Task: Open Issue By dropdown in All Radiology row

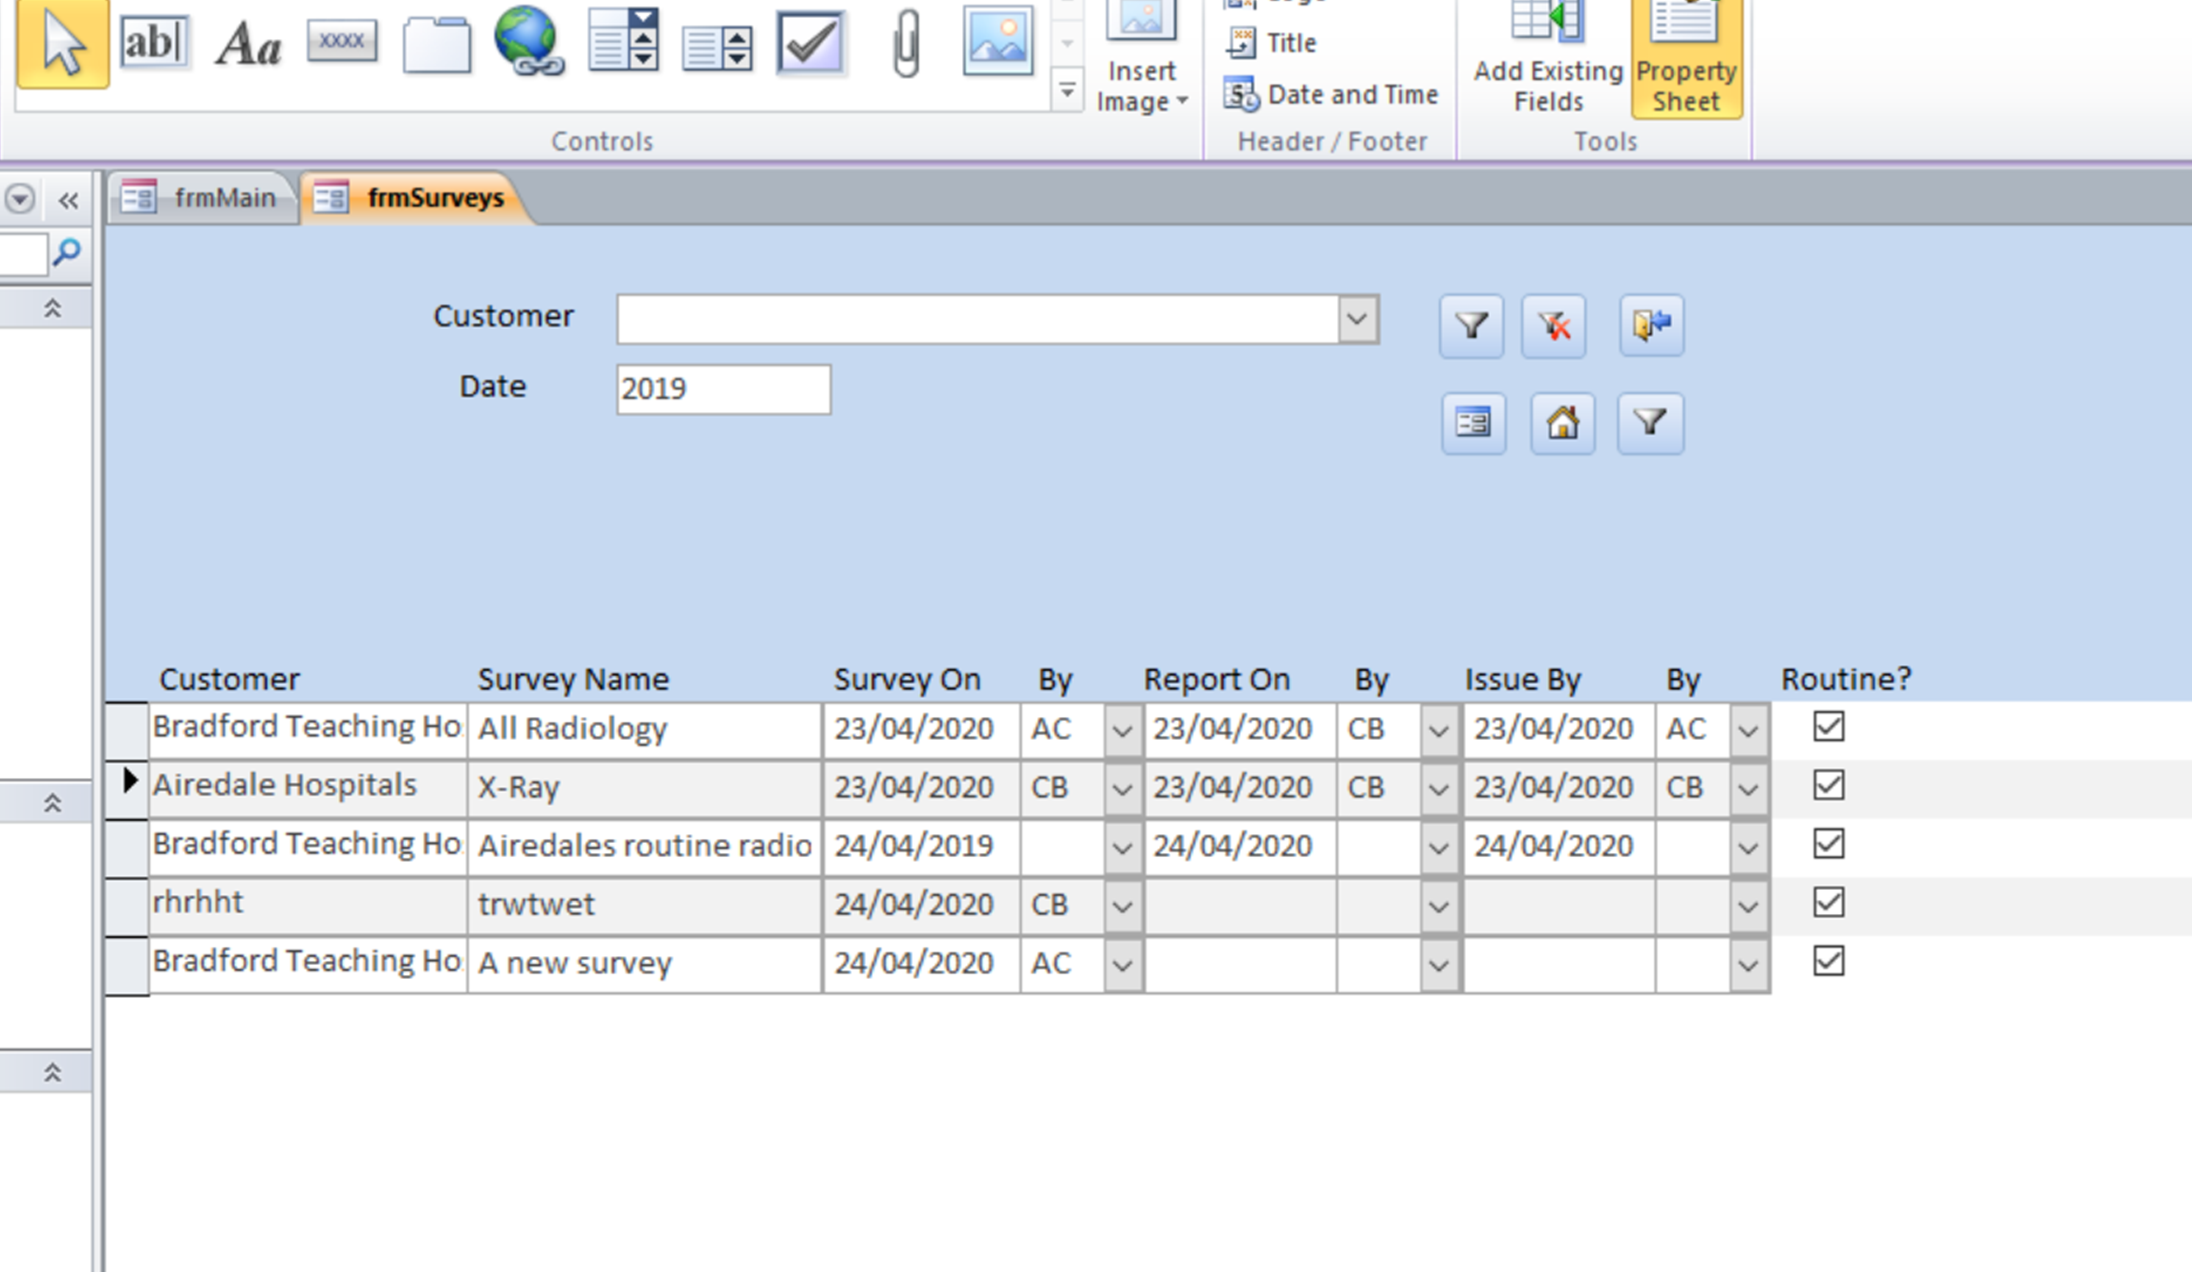Action: 1748,730
